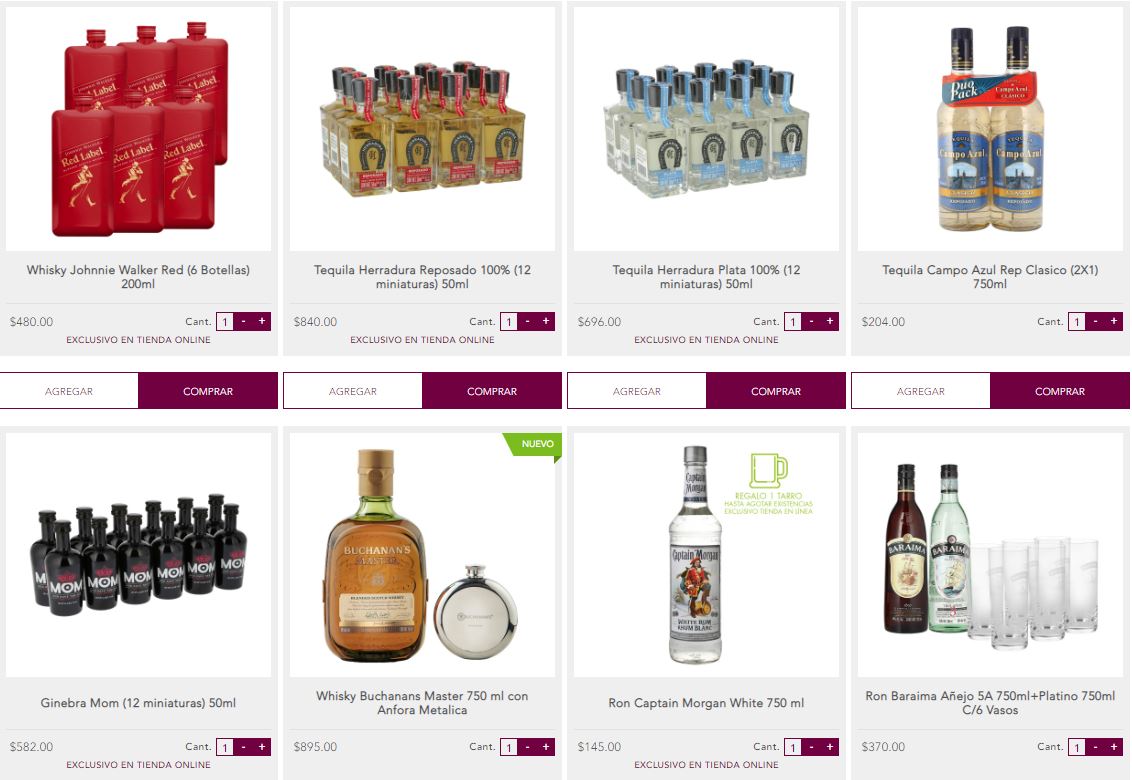Click plus for Tequila Herradura Plata quantity
This screenshot has width=1132, height=780.
(x=830, y=321)
